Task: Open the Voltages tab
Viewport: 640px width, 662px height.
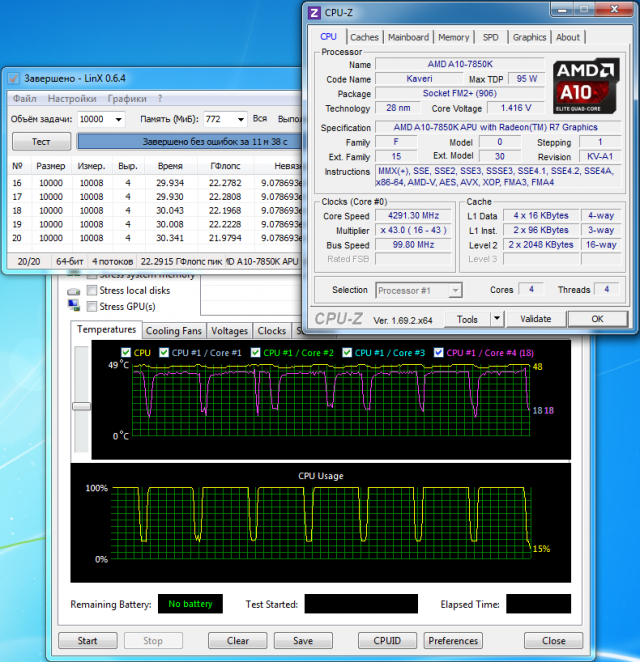Action: (229, 331)
